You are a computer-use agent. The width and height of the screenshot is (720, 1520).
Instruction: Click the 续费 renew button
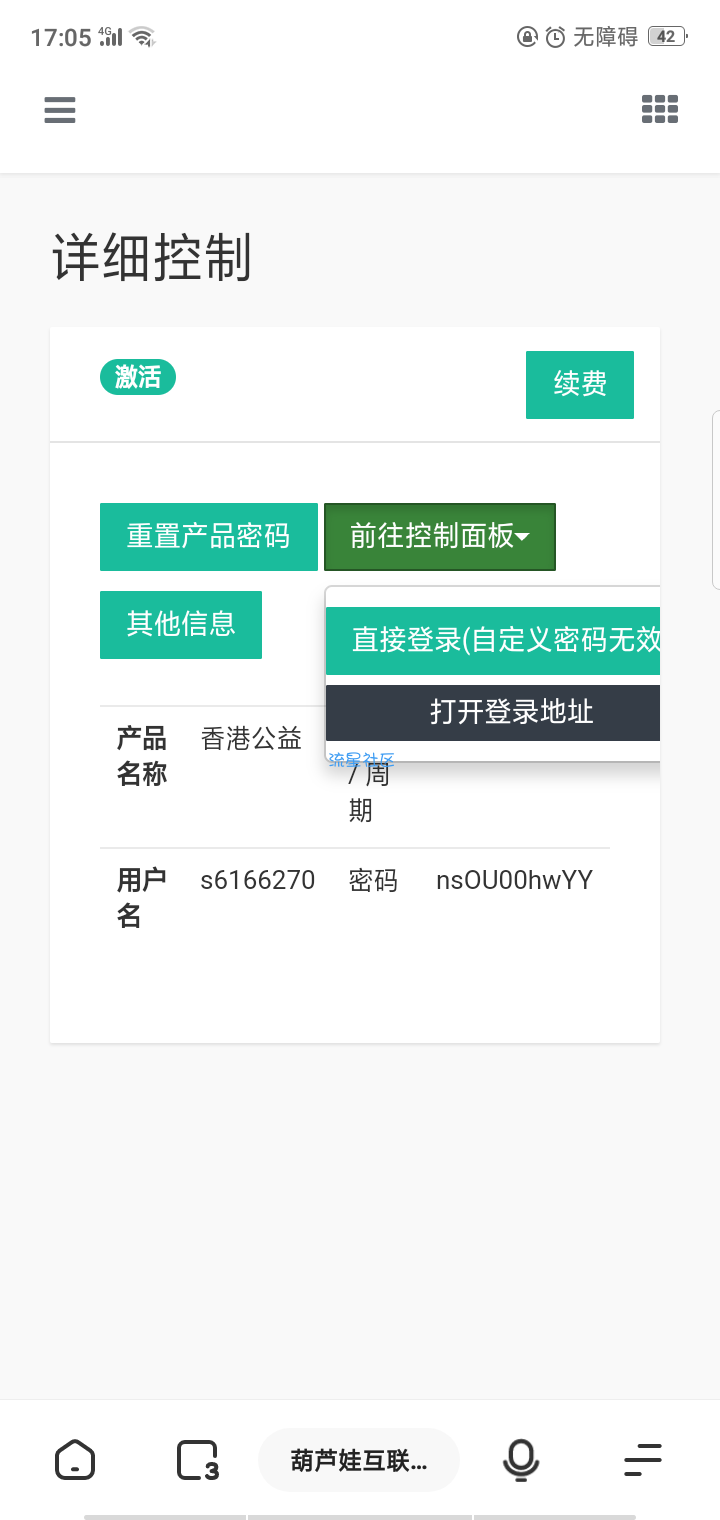coord(580,384)
